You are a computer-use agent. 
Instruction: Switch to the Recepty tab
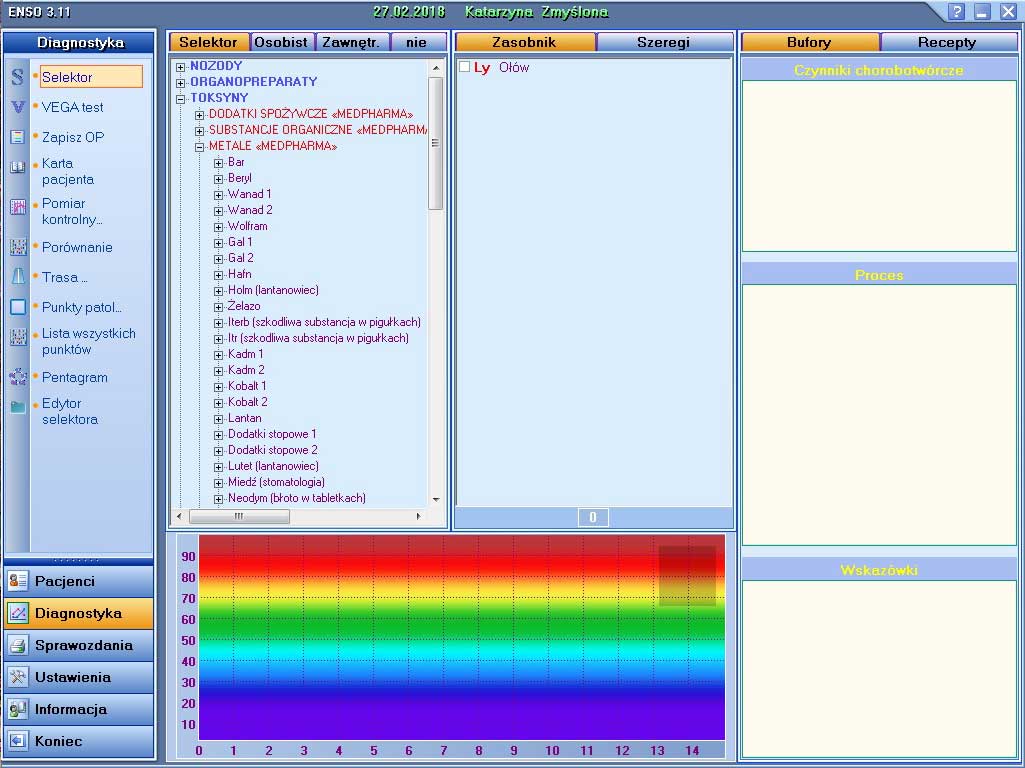(x=946, y=42)
